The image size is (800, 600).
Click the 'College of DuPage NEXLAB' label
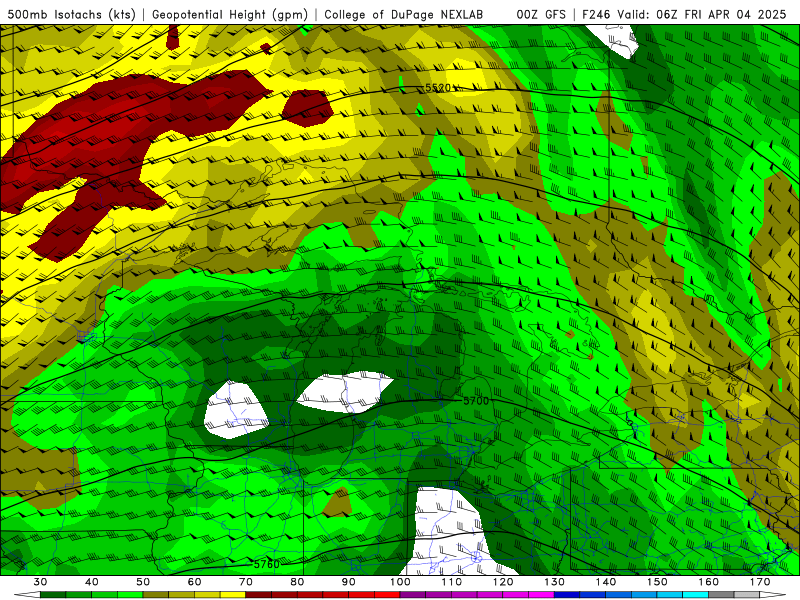[x=404, y=15]
